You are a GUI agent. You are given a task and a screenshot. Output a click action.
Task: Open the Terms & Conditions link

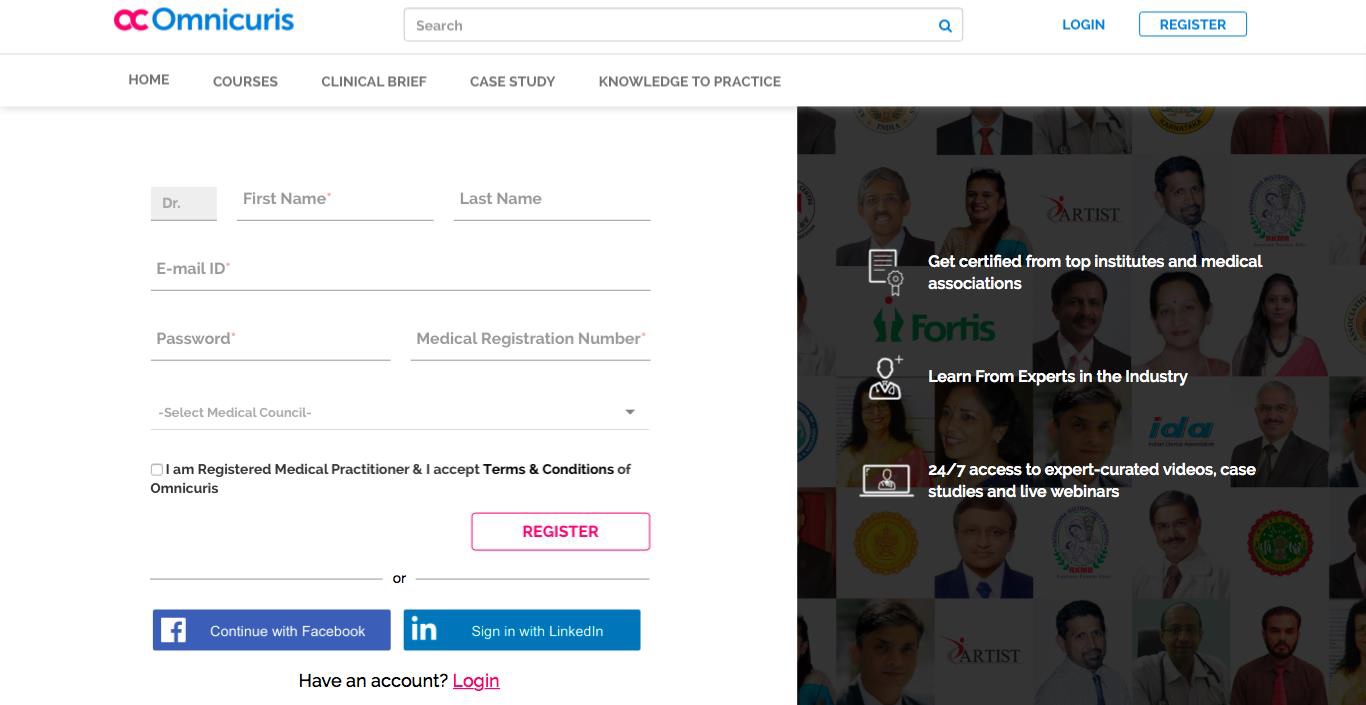pyautogui.click(x=548, y=469)
